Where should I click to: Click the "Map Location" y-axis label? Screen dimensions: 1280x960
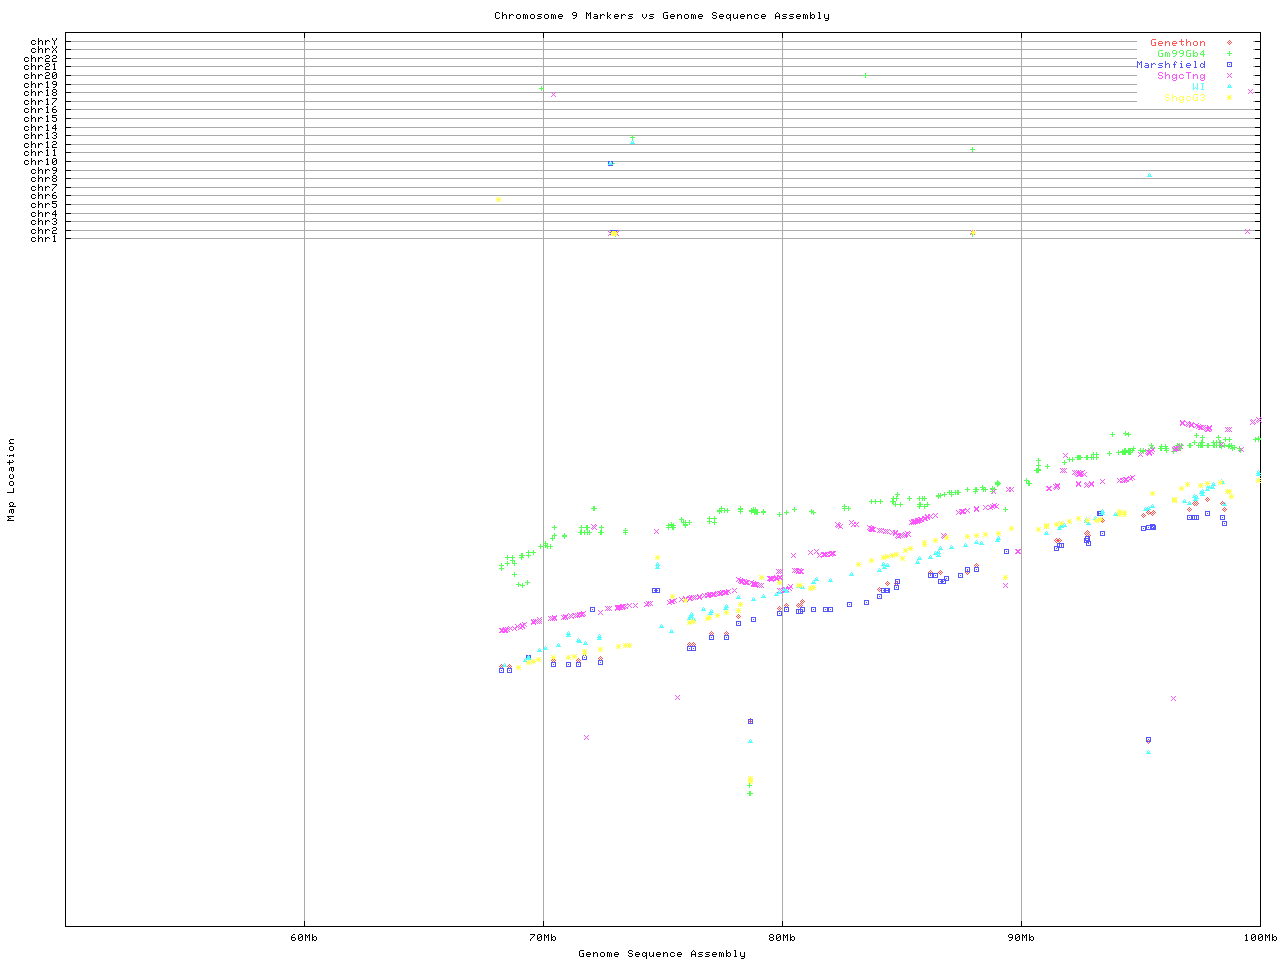[12, 480]
